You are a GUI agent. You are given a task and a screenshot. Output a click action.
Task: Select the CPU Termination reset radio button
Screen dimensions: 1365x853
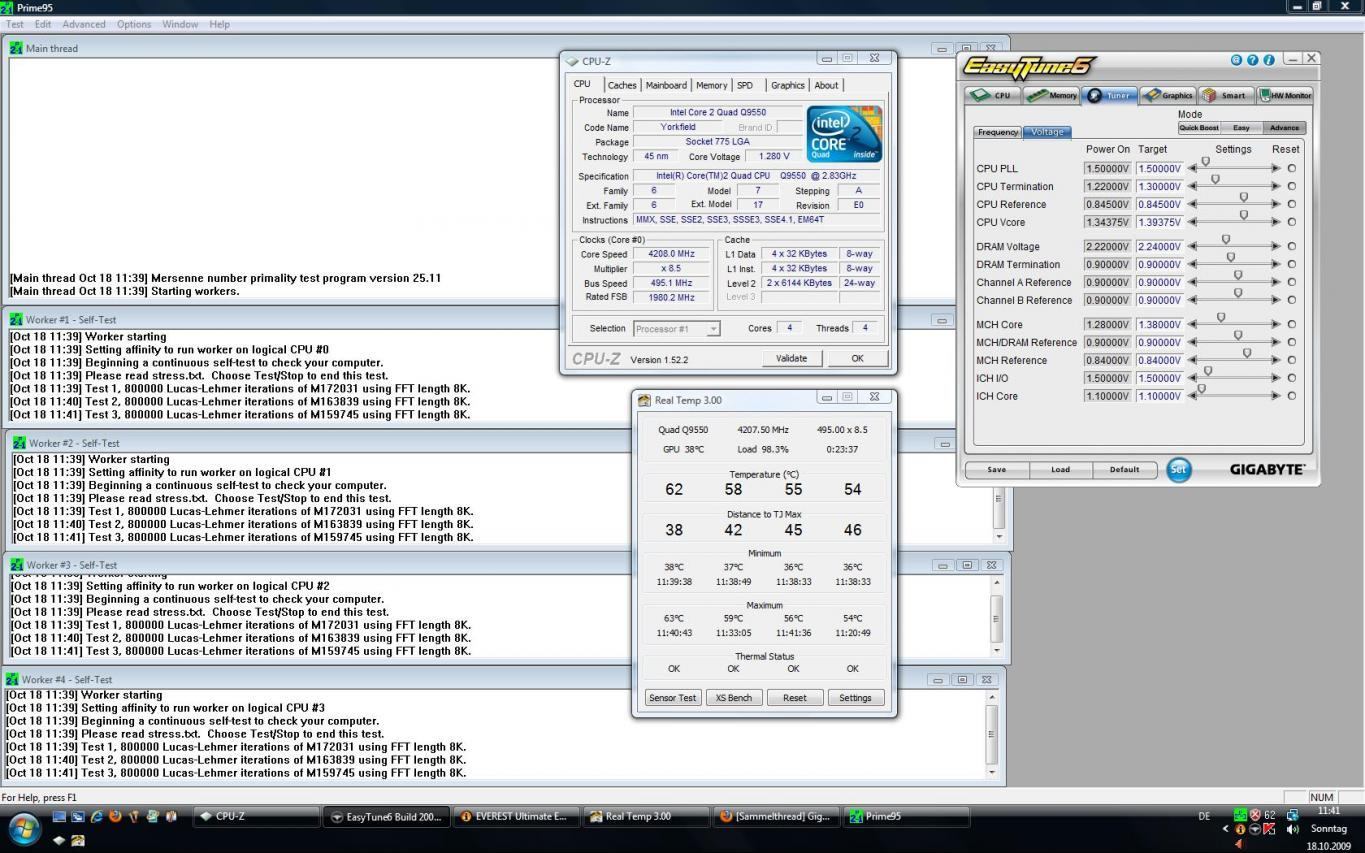click(1291, 187)
